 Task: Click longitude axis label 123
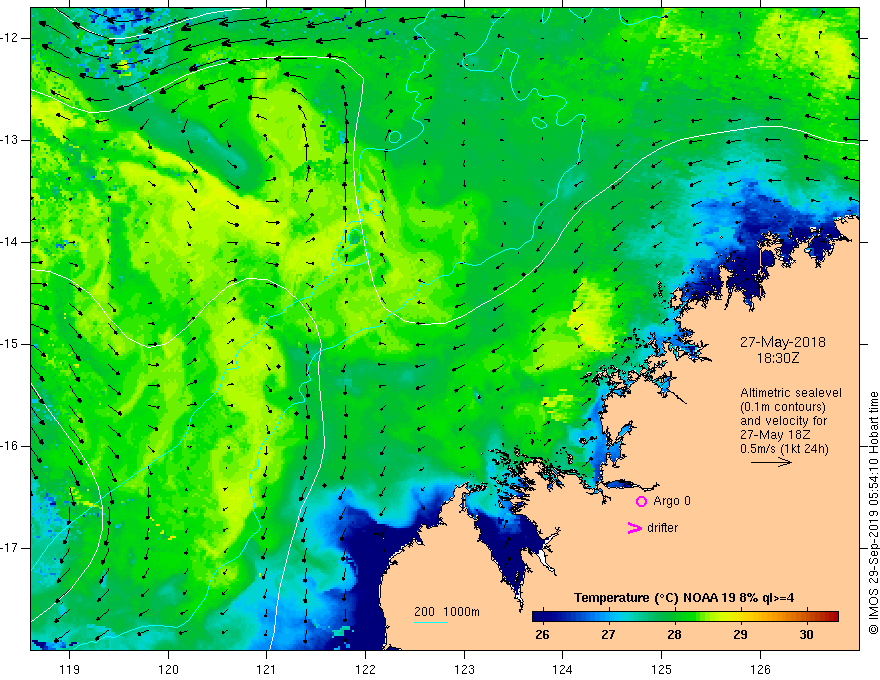pos(464,669)
